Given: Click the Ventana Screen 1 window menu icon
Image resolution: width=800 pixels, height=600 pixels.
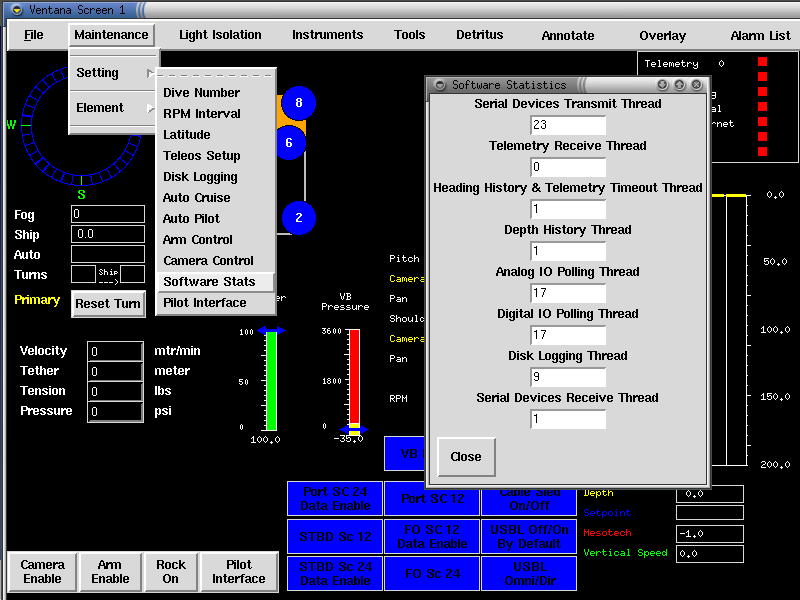Looking at the screenshot, I should 17,10.
